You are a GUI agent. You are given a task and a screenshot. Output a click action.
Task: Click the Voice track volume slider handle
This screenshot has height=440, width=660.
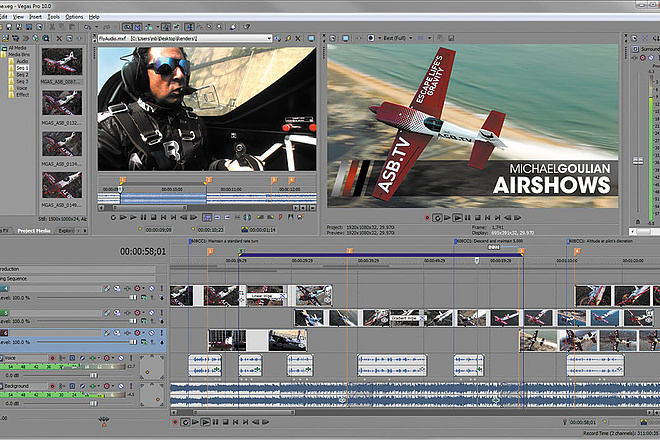click(x=94, y=375)
